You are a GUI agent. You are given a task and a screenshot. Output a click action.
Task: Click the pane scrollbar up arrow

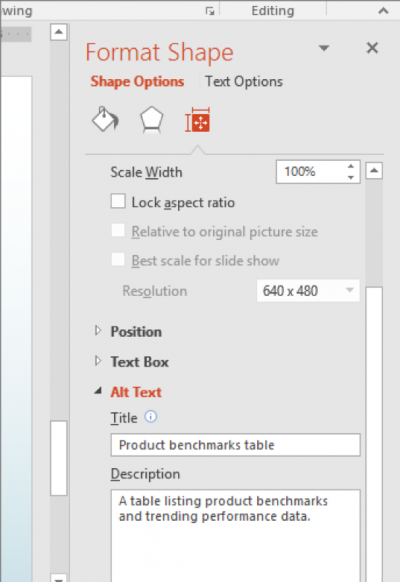click(374, 171)
